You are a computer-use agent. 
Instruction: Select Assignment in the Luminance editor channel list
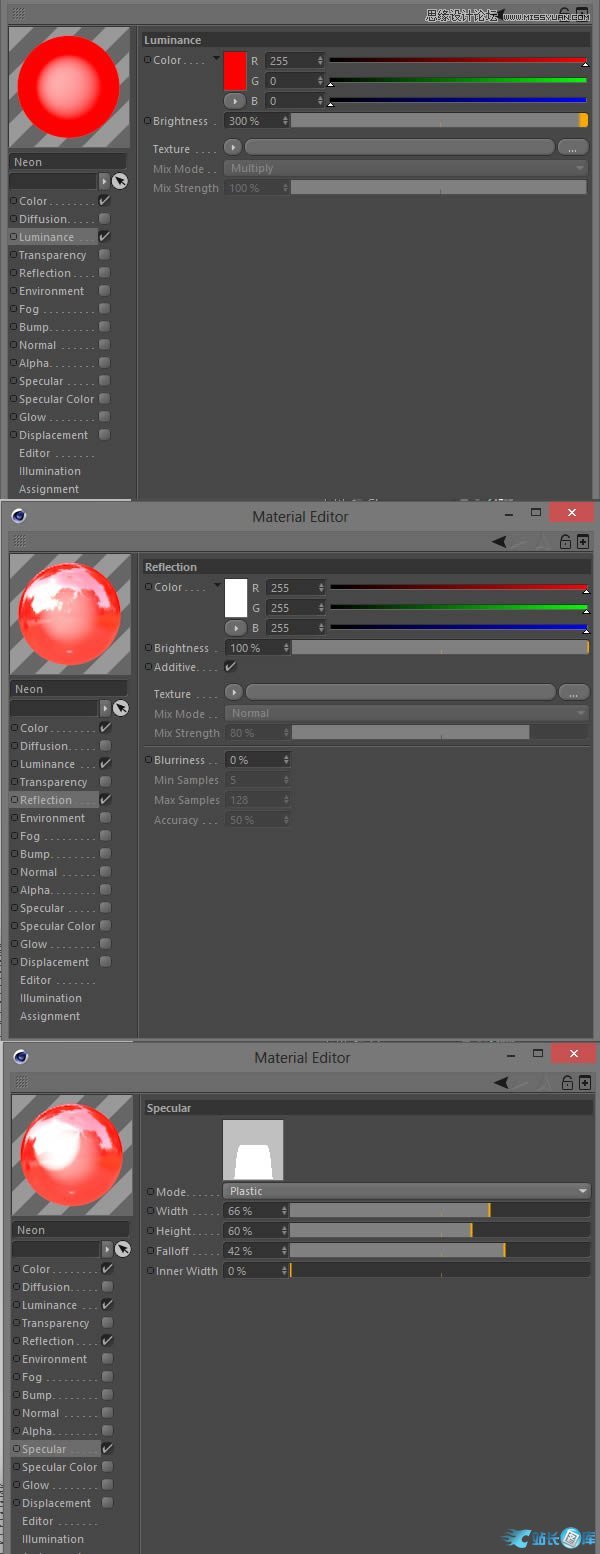(48, 489)
